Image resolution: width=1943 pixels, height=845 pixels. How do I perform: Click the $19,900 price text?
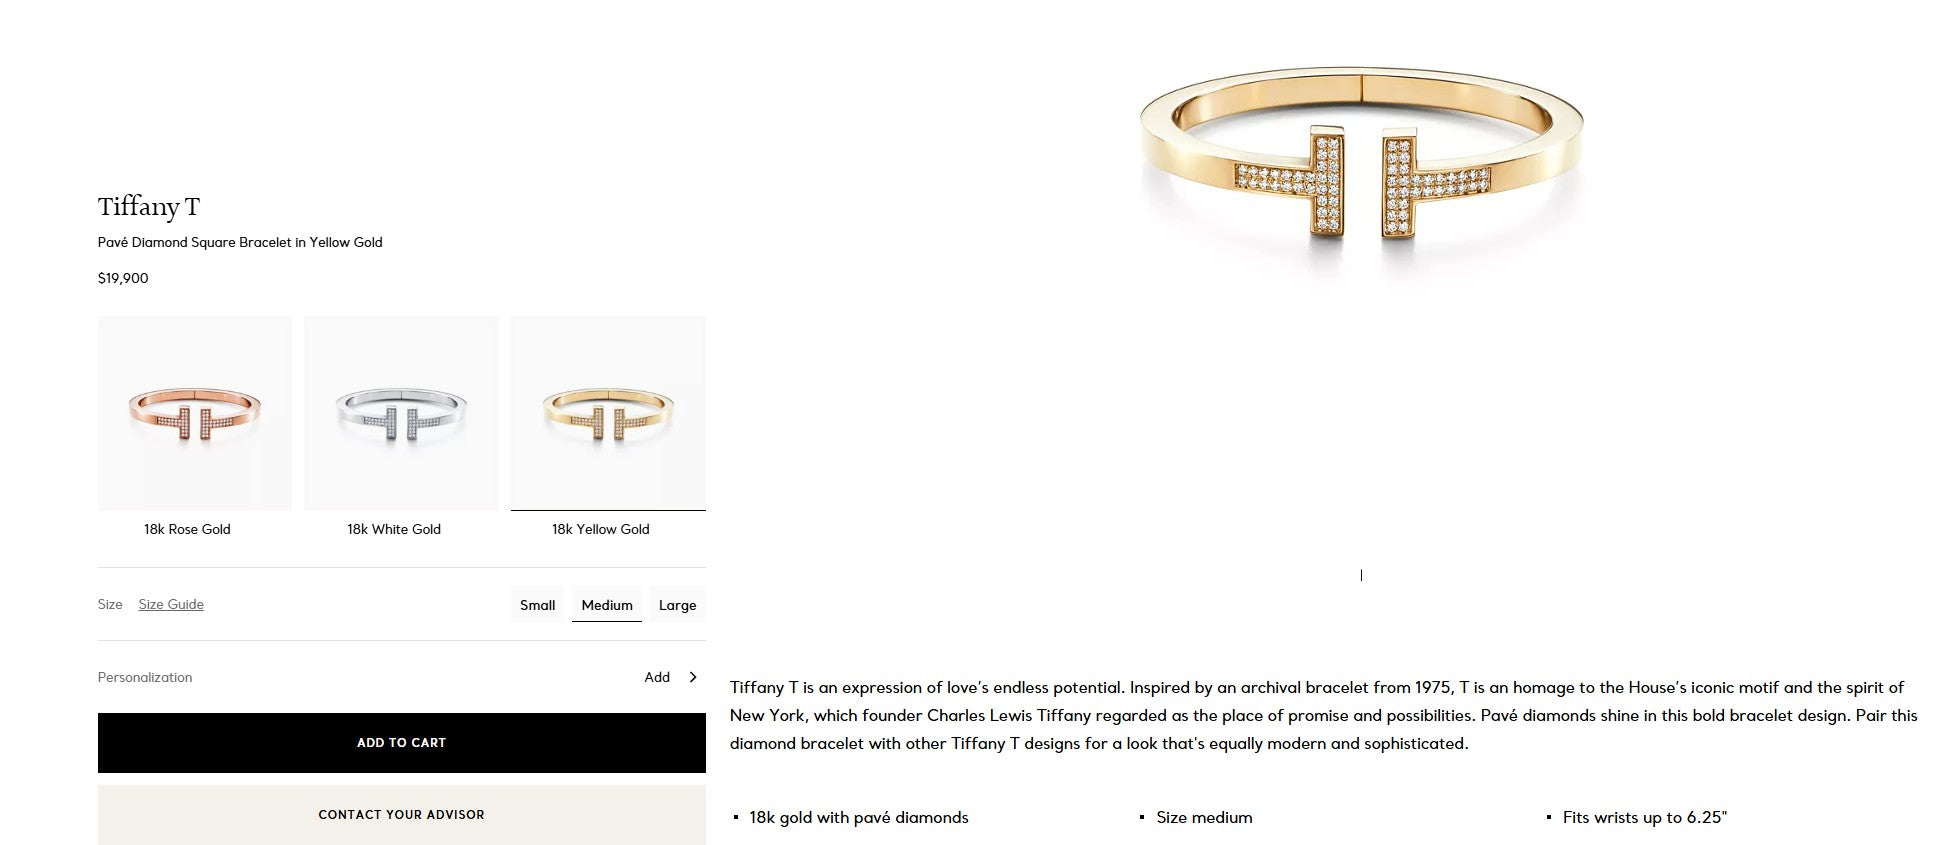123,278
